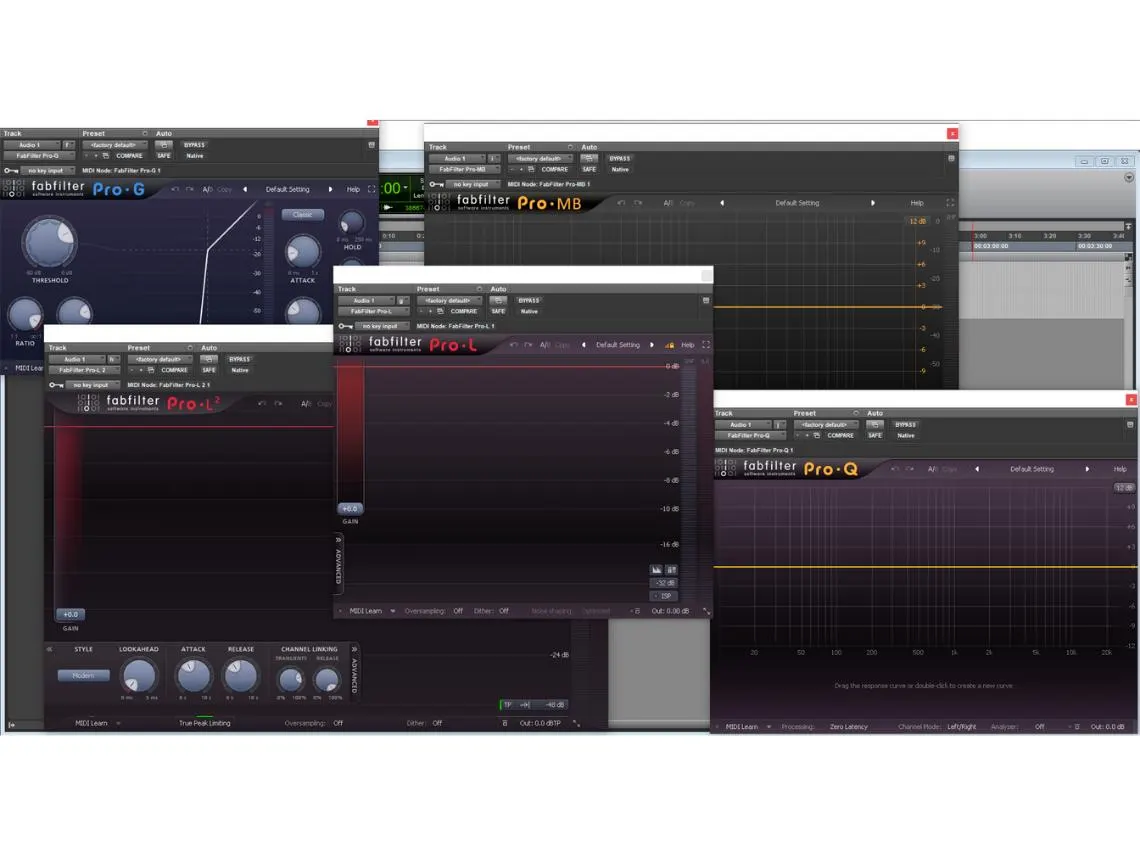Click previous preset arrow in Pro-MB
This screenshot has width=1140, height=855.
click(722, 203)
